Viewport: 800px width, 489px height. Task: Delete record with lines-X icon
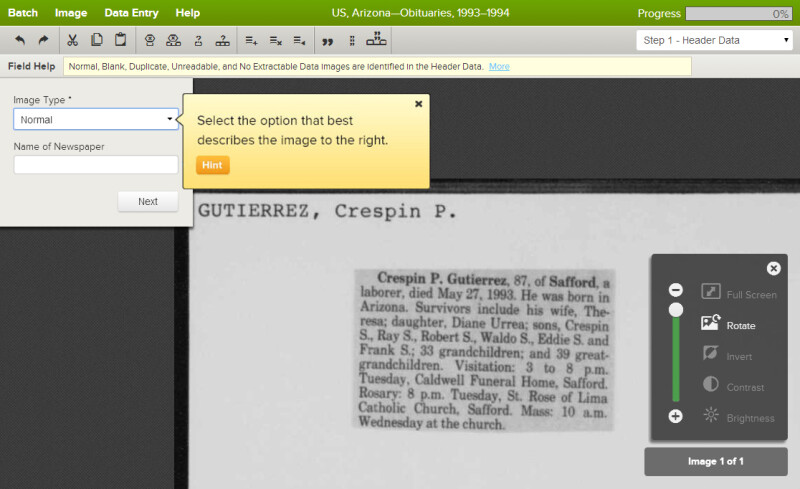pyautogui.click(x=276, y=40)
